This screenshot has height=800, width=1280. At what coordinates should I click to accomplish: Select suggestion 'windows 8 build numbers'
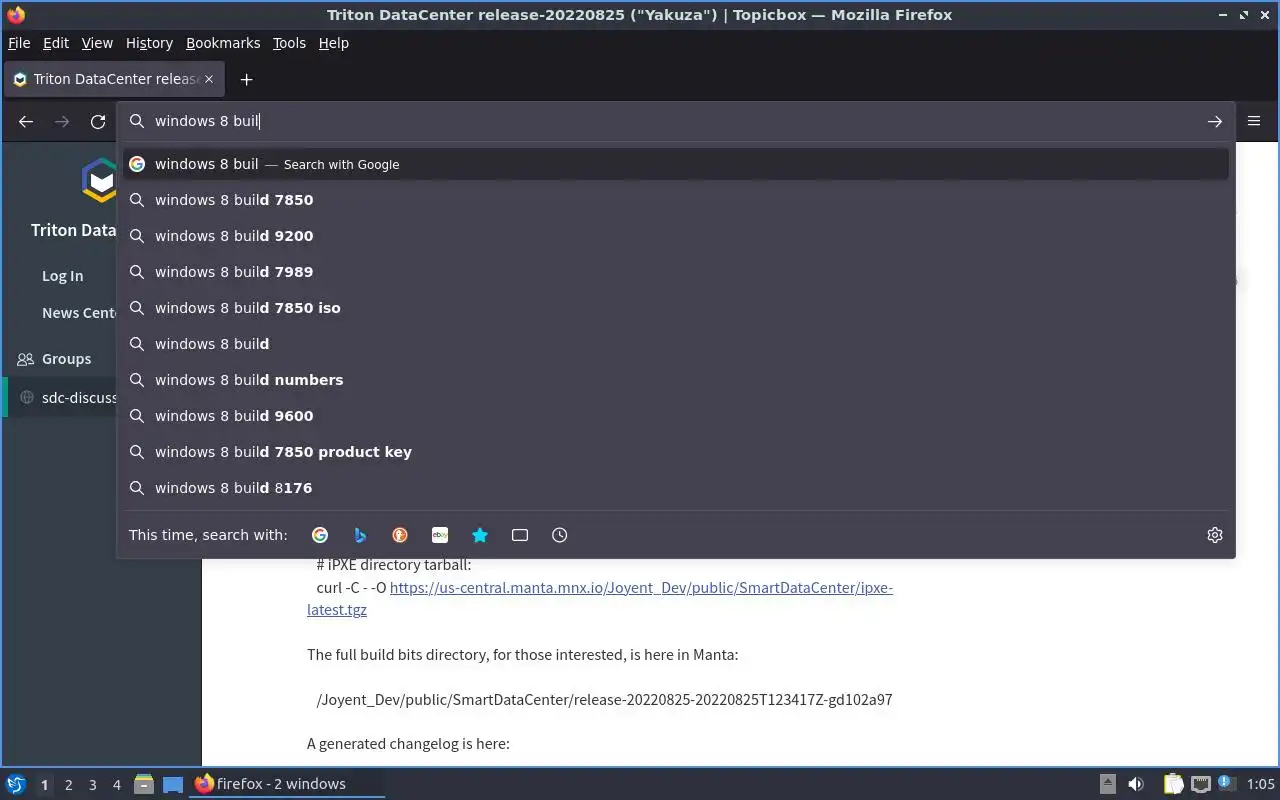click(x=676, y=380)
